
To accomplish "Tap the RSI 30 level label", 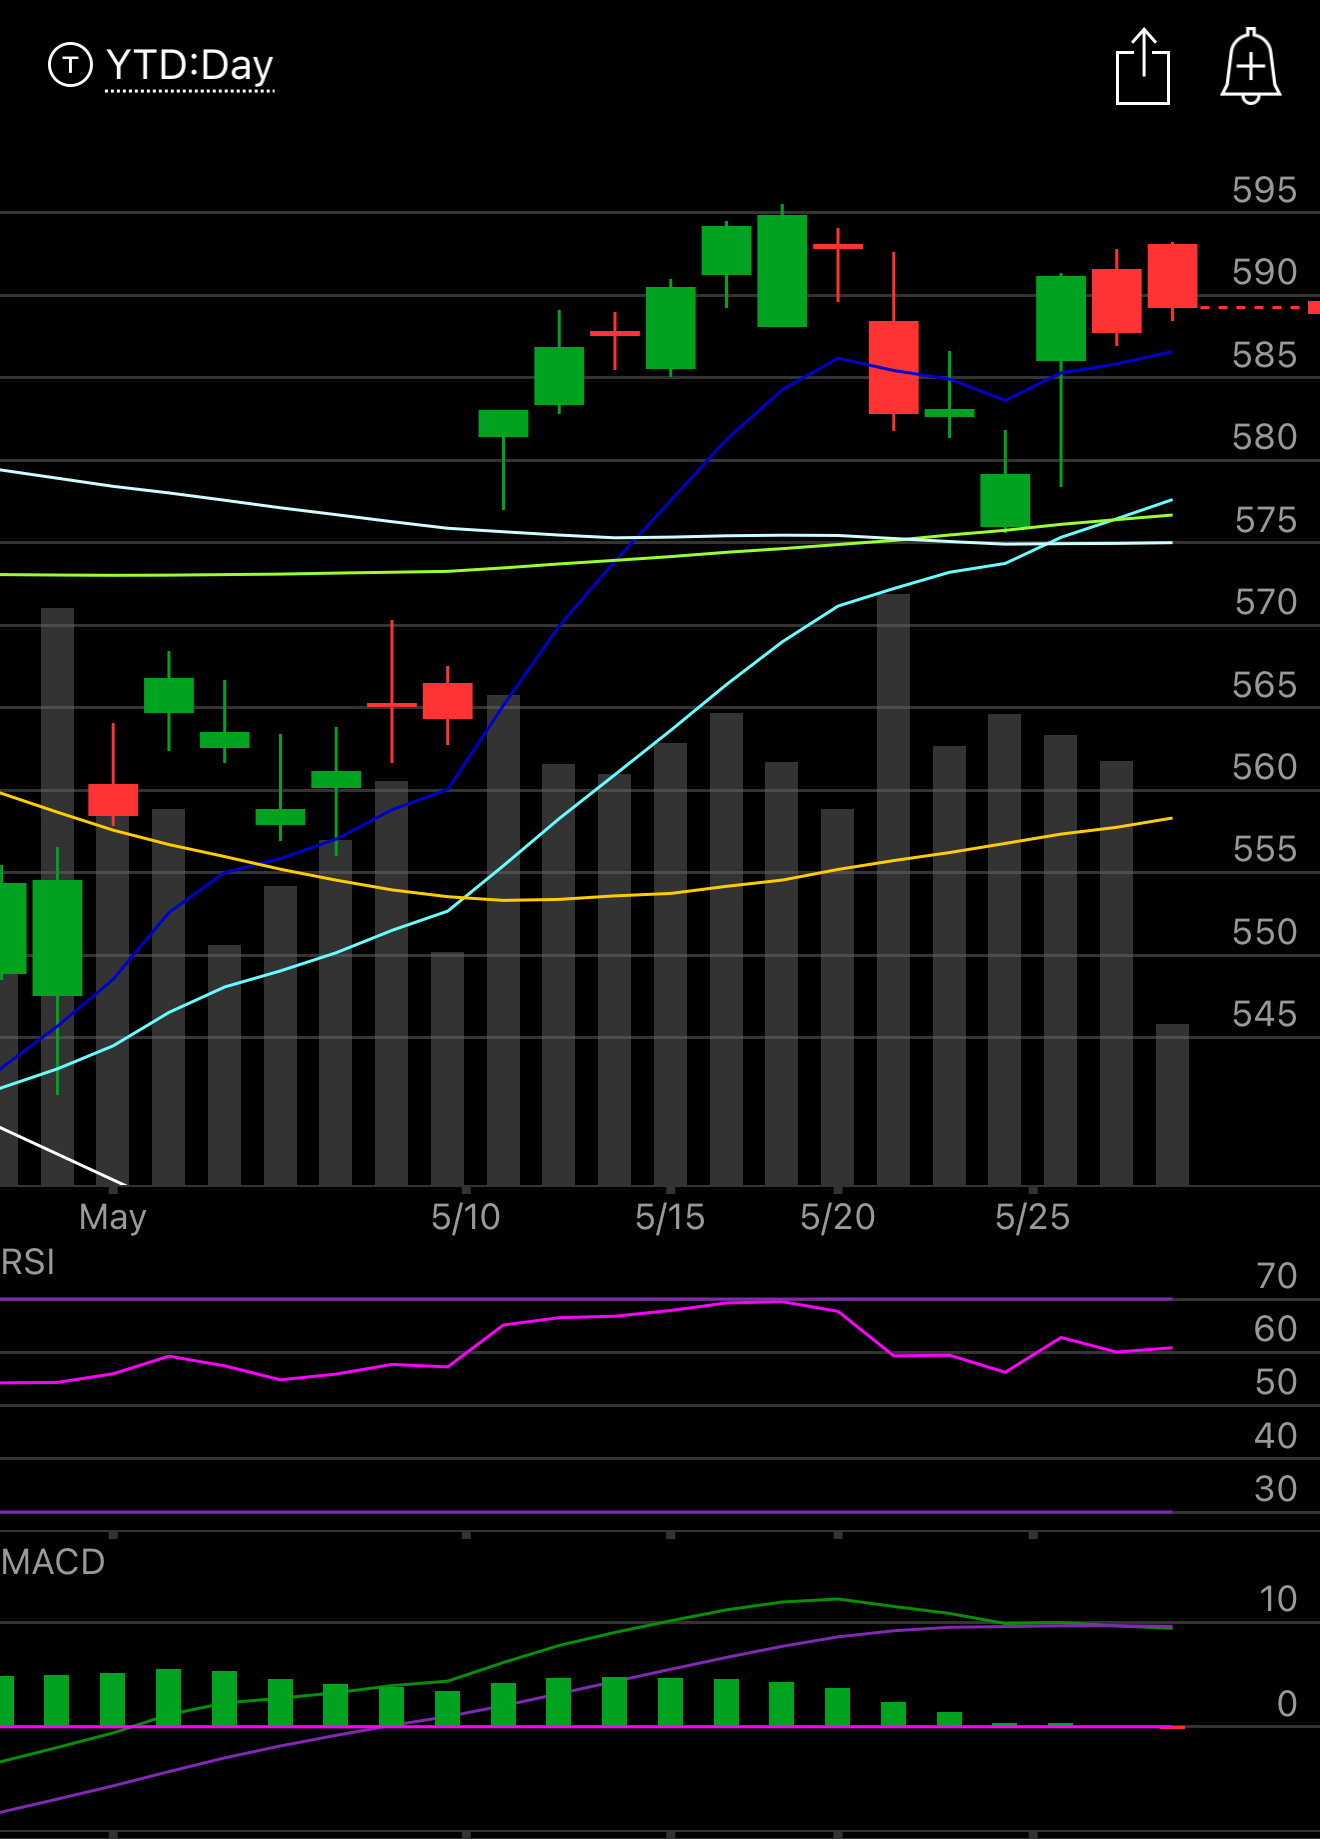I will pos(1276,1489).
